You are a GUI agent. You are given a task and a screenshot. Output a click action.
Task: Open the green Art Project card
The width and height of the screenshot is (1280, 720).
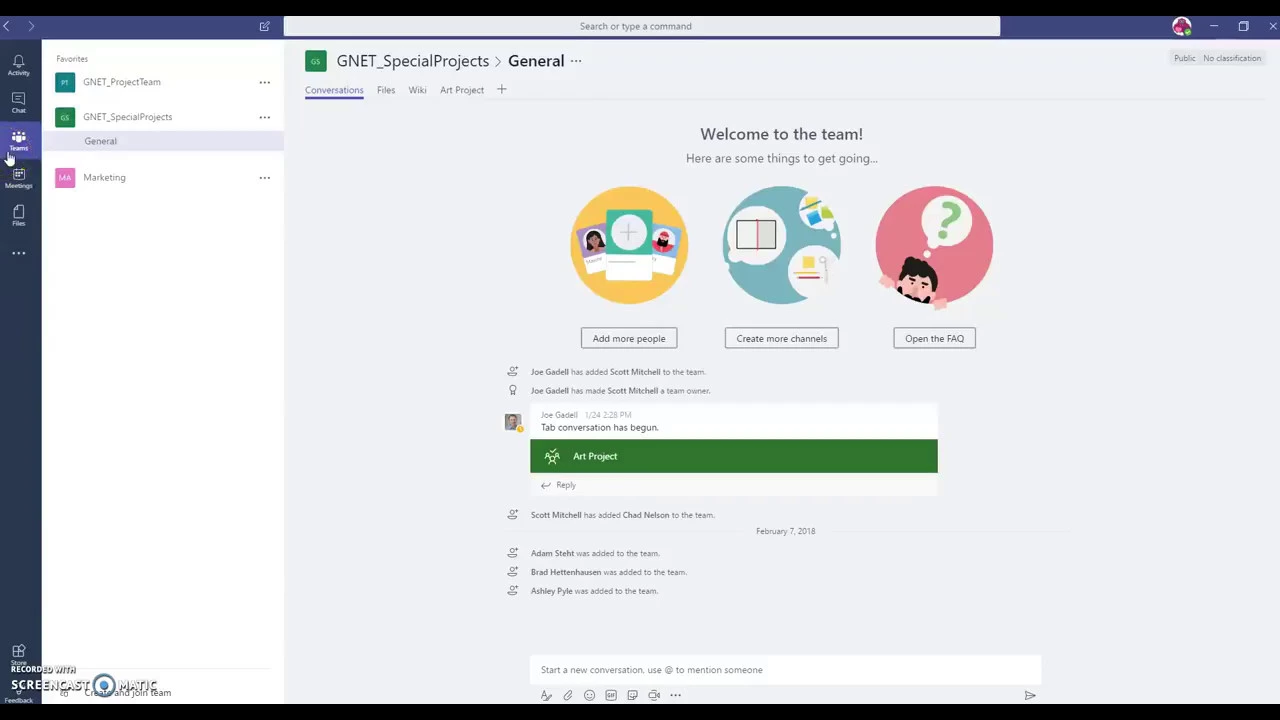(x=734, y=456)
